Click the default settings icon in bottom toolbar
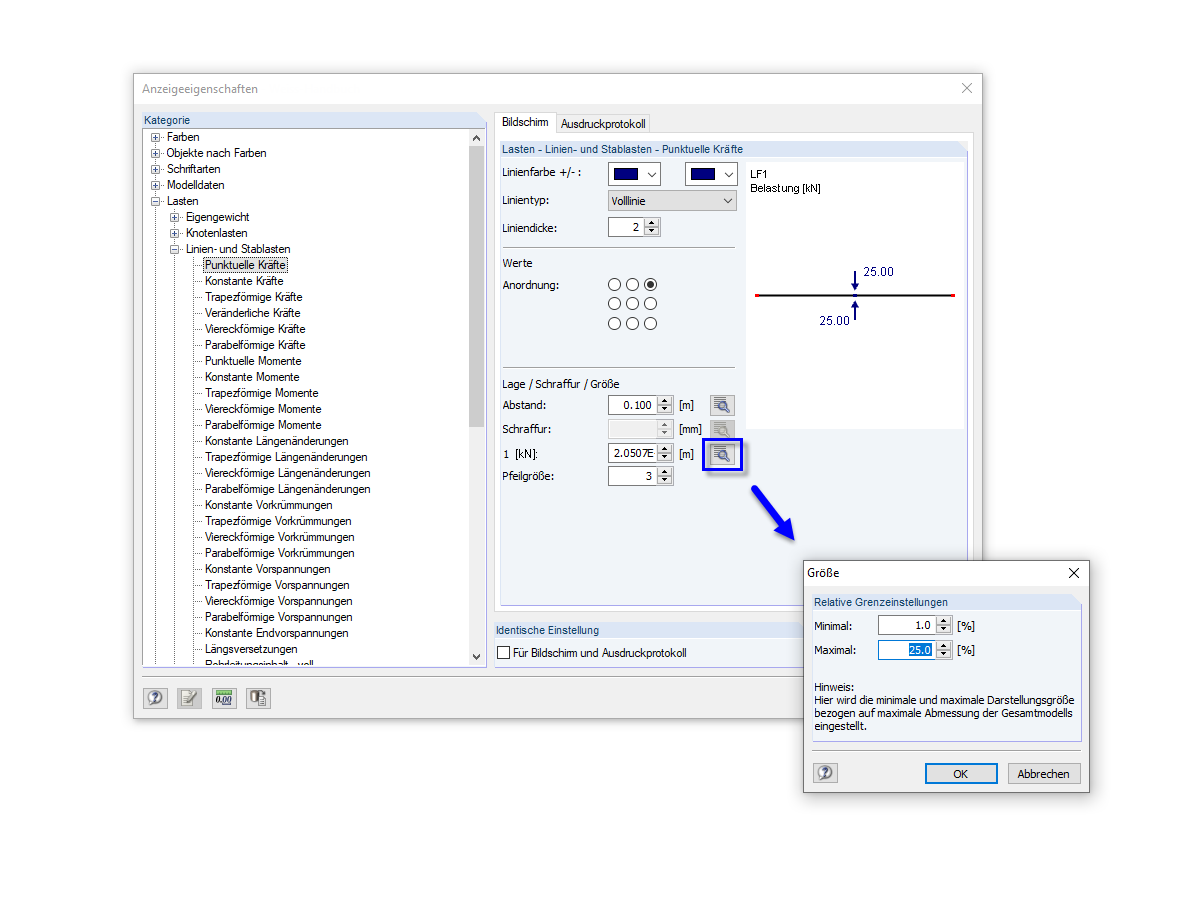Screen dimensions: 1200x900 258,698
